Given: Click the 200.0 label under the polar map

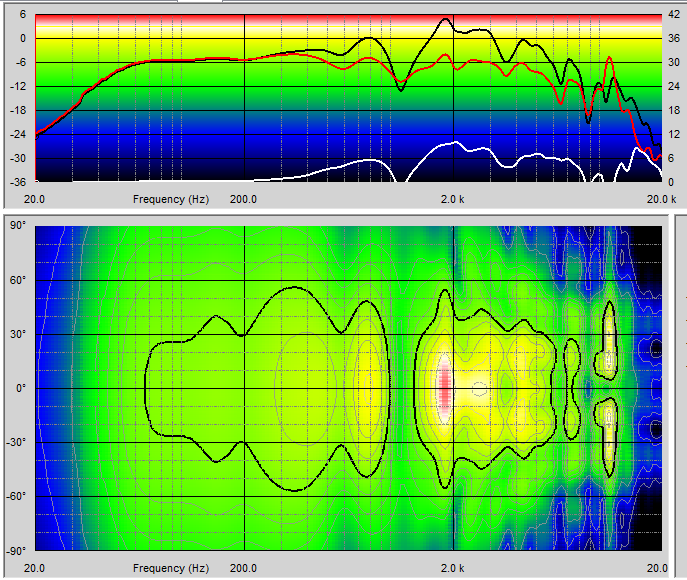Looking at the screenshot, I should tap(244, 568).
